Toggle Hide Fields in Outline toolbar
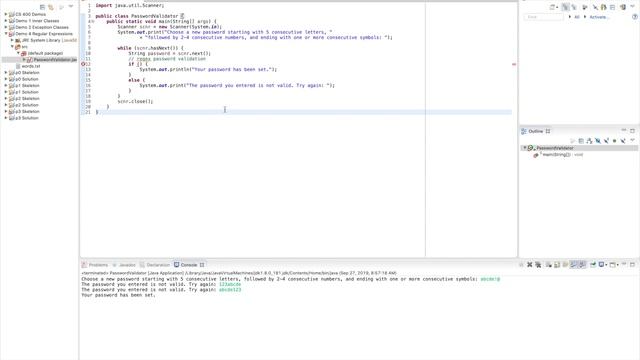This screenshot has height=360, width=640. [x=598, y=141]
